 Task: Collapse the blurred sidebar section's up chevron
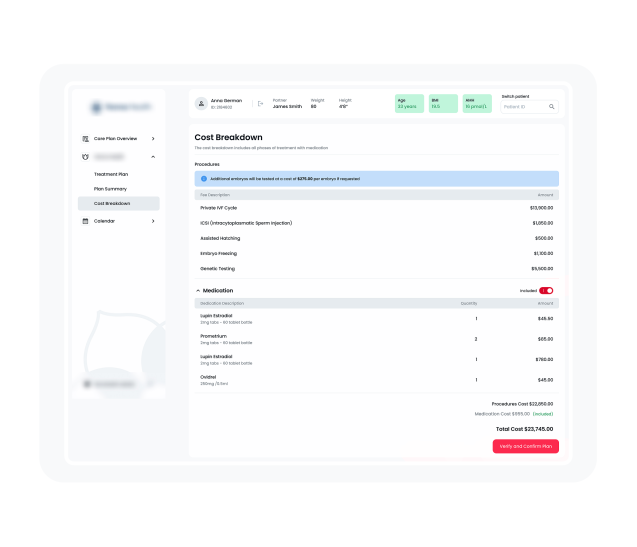tap(153, 157)
